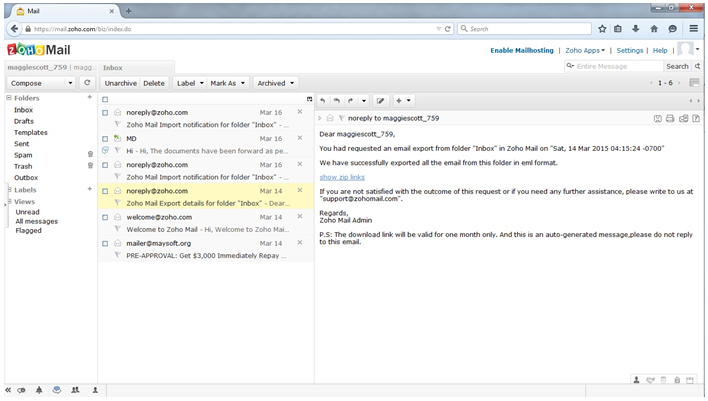Viewport: 708px width, 401px height.
Task: Click the group contacts icon in bottom bar
Action: (75, 390)
